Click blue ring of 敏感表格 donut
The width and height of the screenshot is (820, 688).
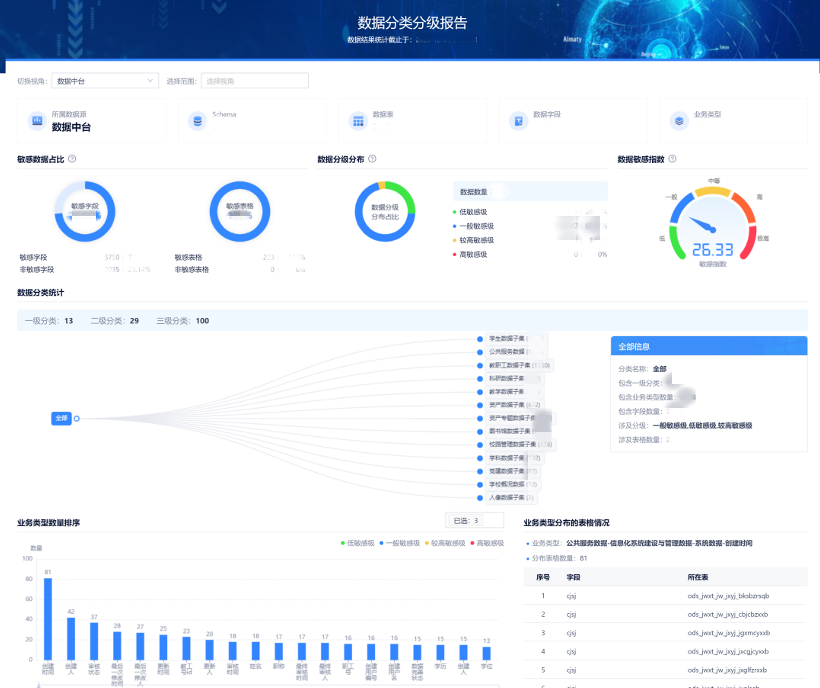point(240,185)
